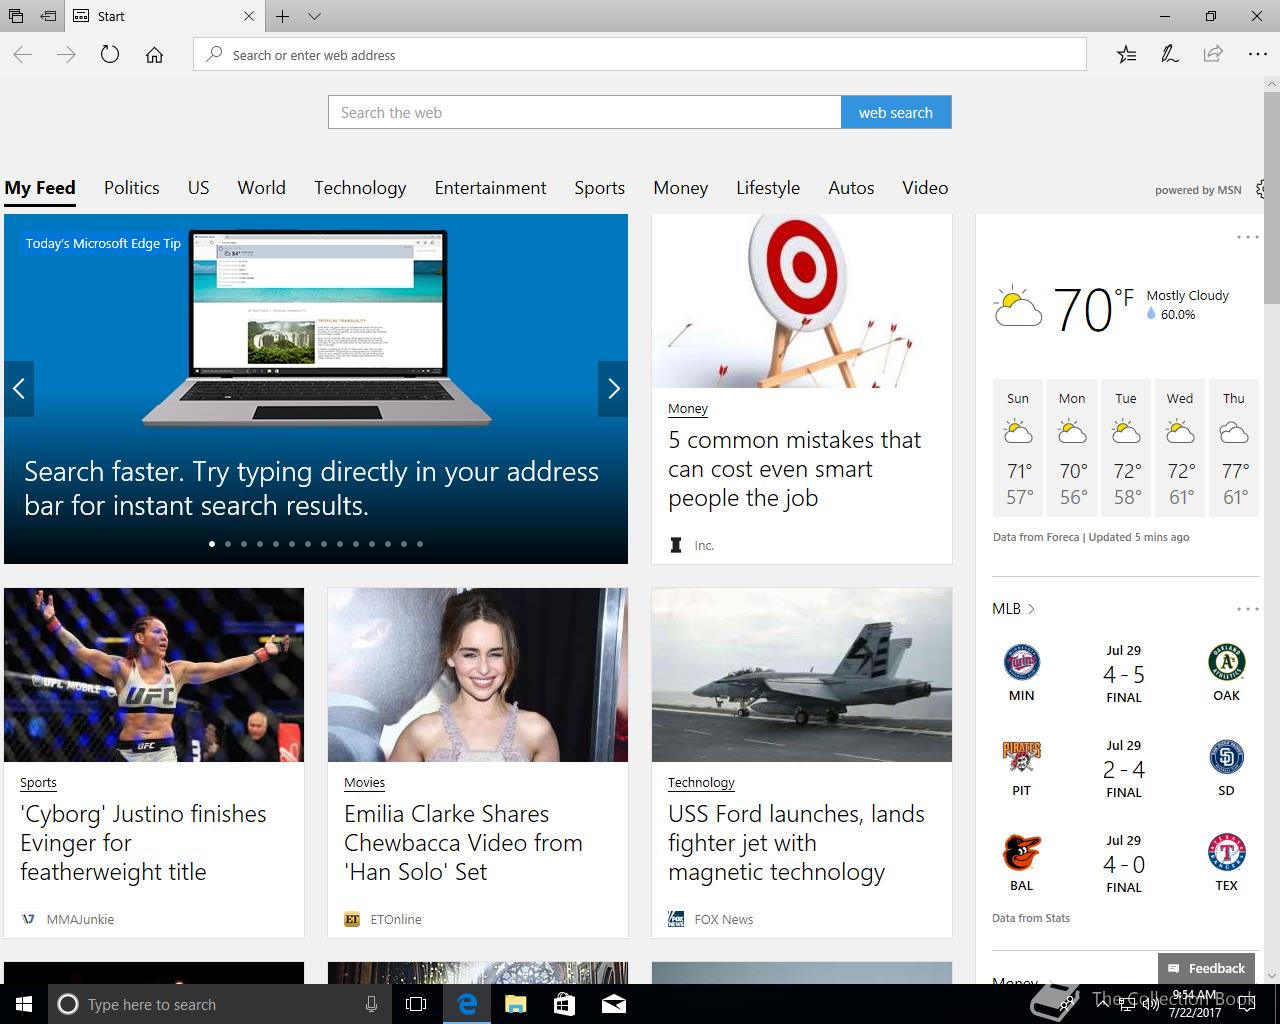Open the Technology tab
This screenshot has width=1280, height=1024.
click(x=360, y=188)
